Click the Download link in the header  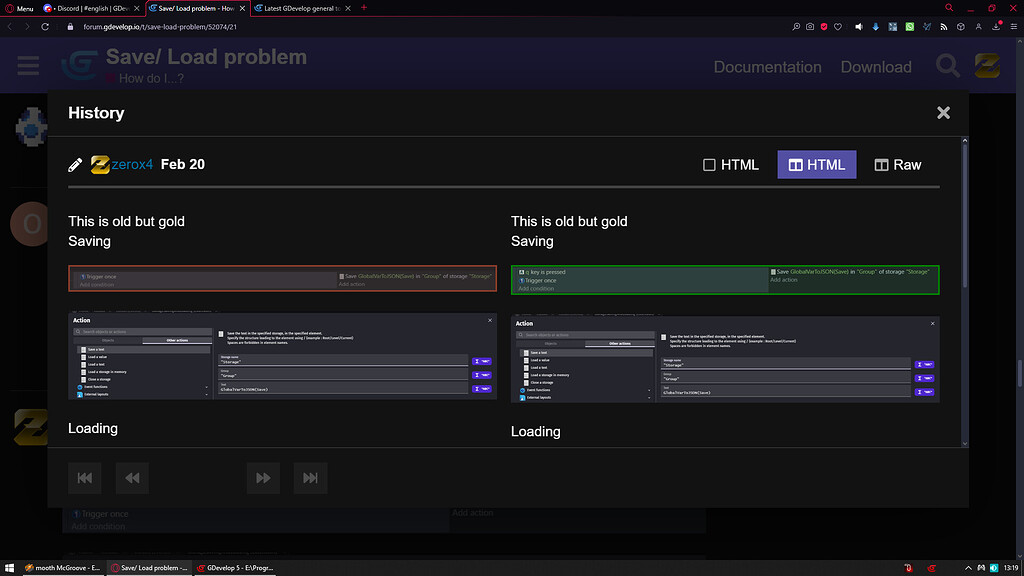pos(875,66)
